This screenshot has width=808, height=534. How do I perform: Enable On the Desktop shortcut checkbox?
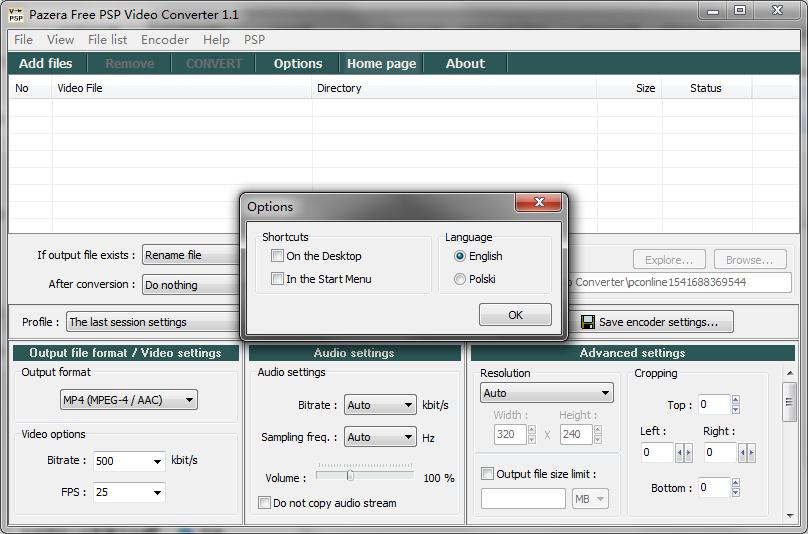(278, 256)
